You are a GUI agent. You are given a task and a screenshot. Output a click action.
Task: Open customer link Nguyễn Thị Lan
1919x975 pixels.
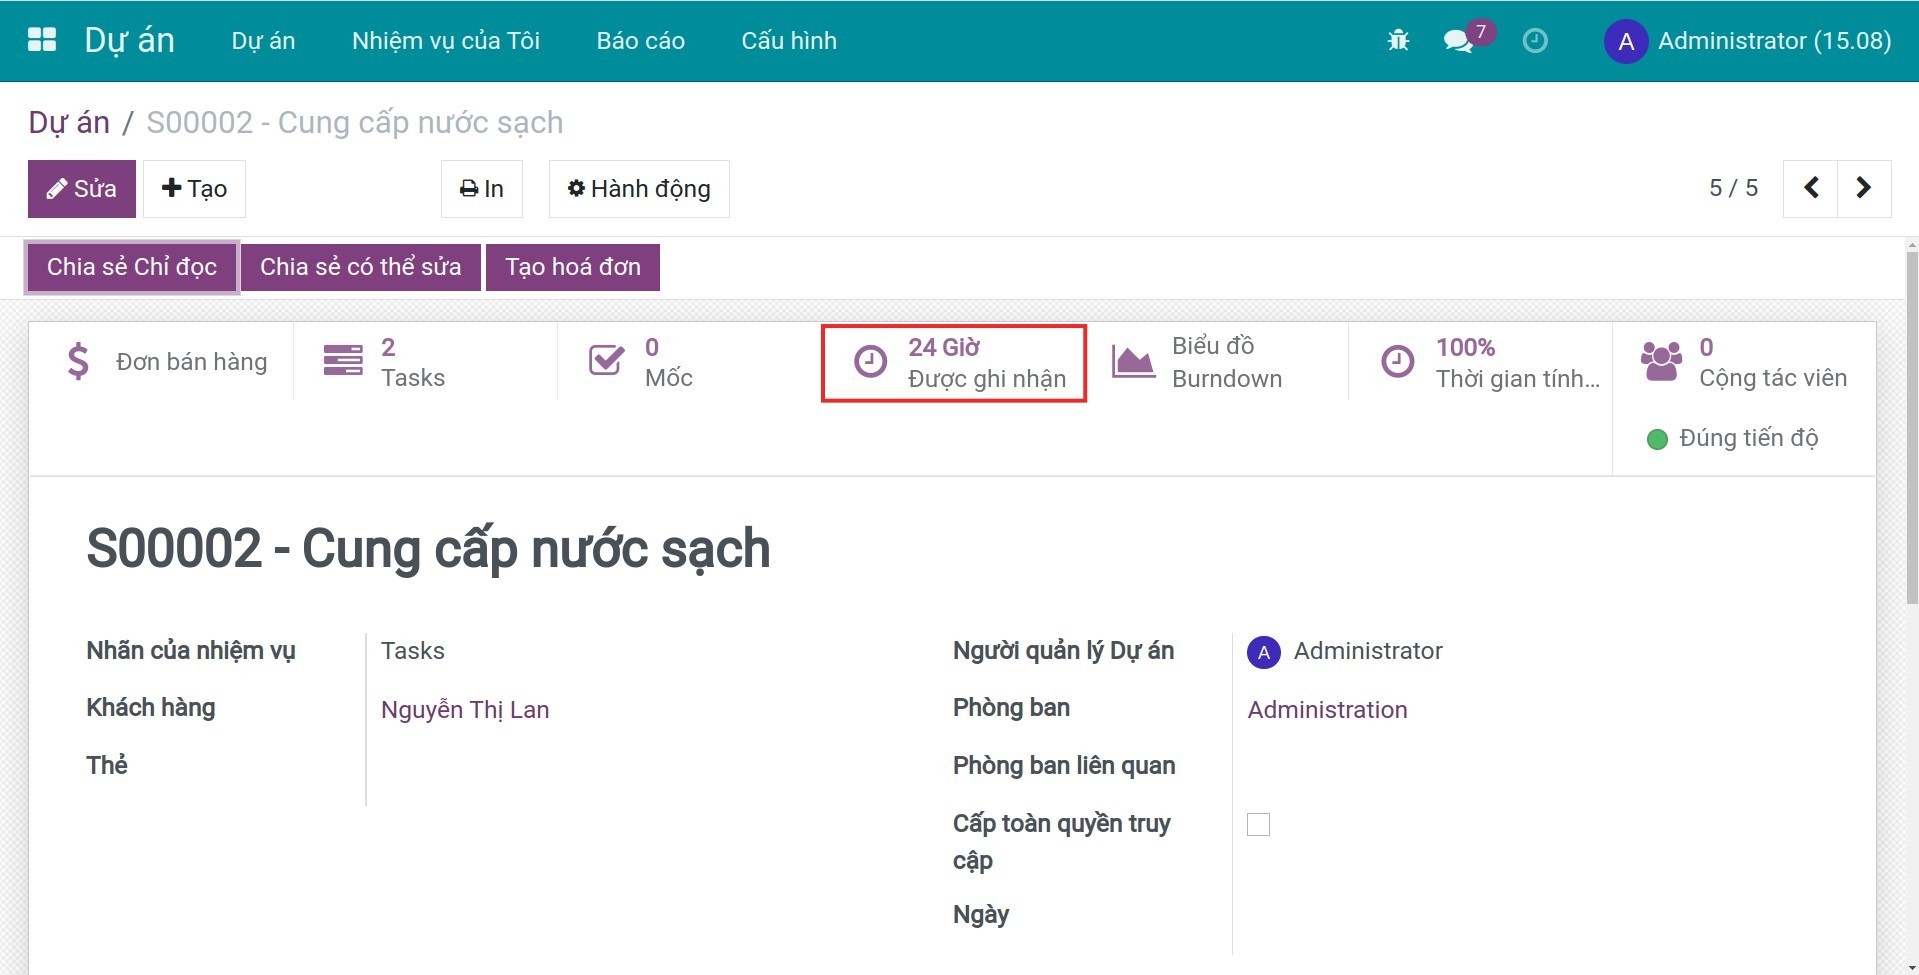point(465,709)
